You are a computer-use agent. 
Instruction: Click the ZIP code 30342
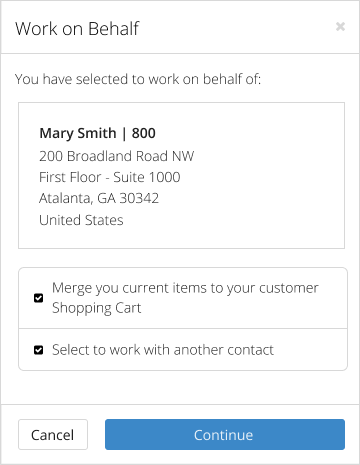click(139, 198)
